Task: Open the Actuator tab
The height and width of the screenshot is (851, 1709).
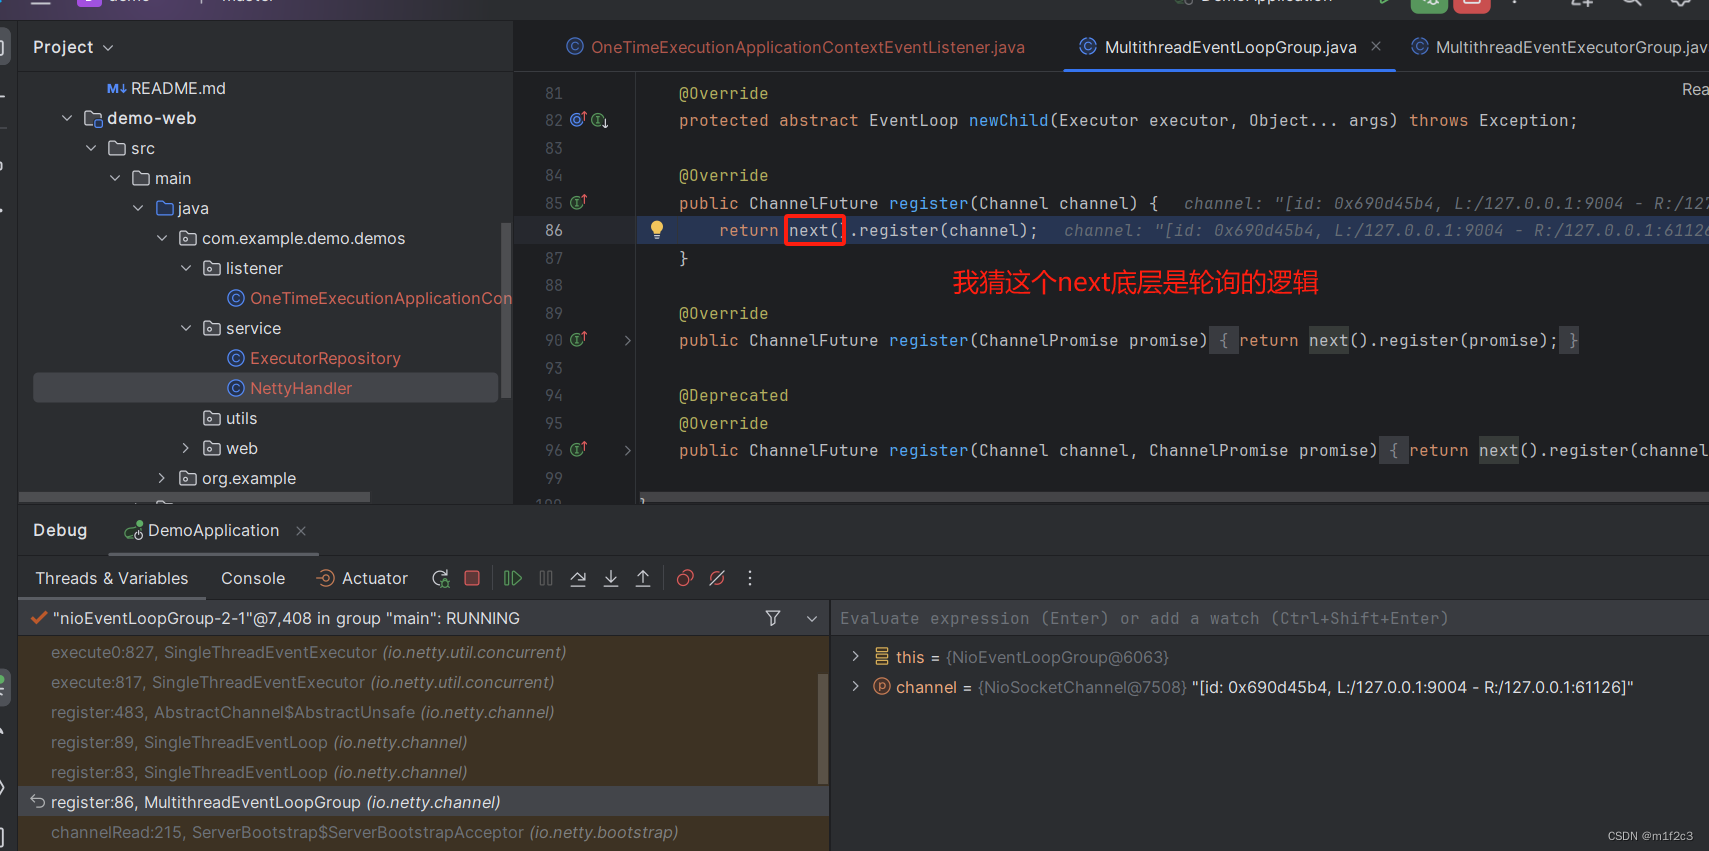Action: point(362,578)
